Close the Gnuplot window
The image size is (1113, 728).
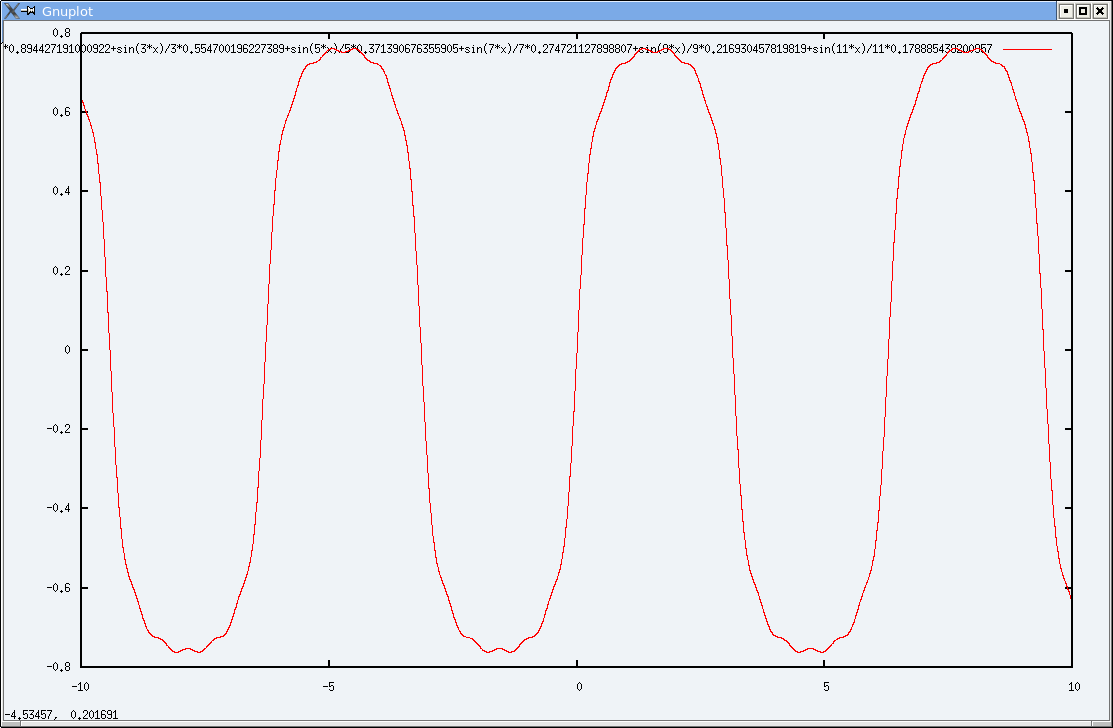pos(1100,11)
